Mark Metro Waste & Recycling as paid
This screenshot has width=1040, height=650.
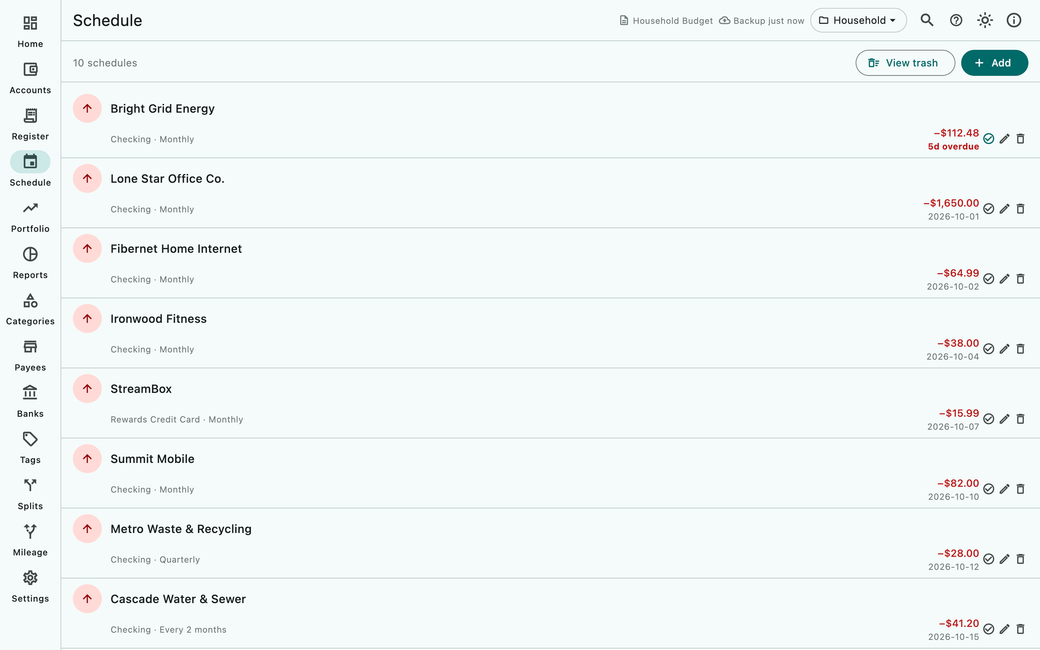tap(988, 559)
